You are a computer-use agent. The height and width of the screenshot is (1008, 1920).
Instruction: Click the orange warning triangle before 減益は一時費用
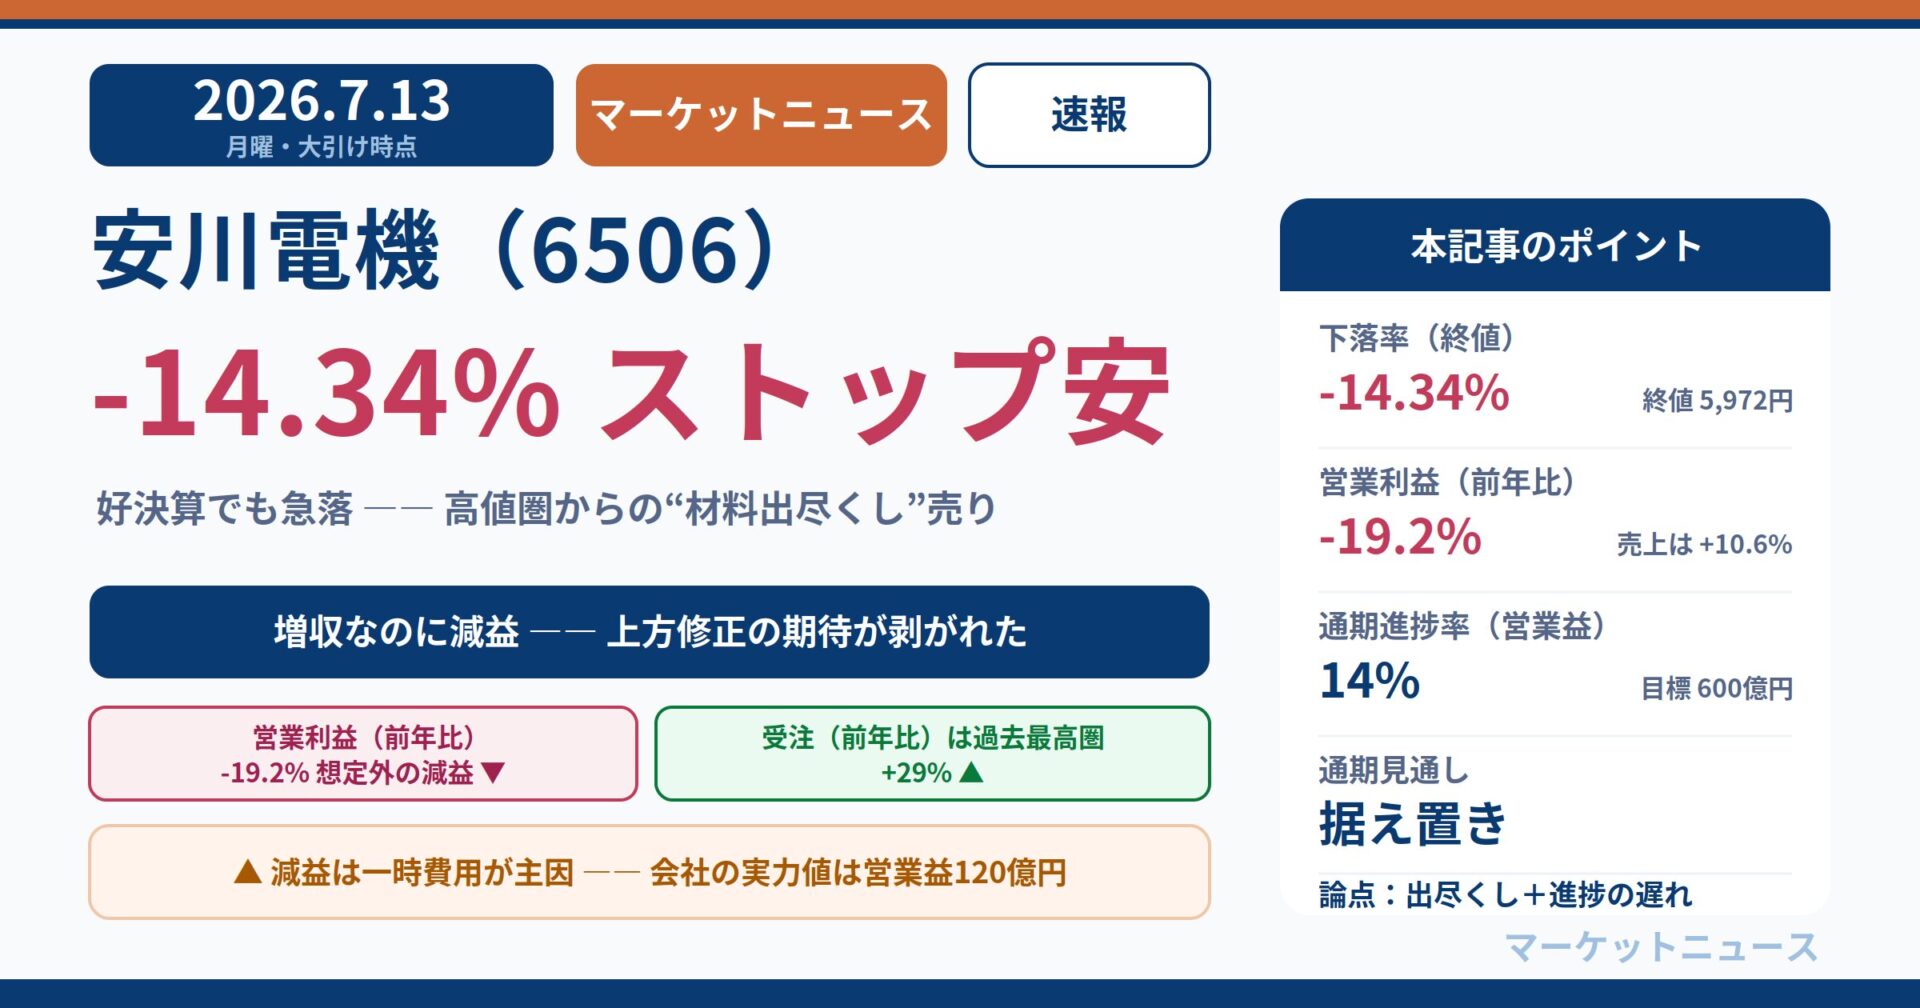[247, 872]
